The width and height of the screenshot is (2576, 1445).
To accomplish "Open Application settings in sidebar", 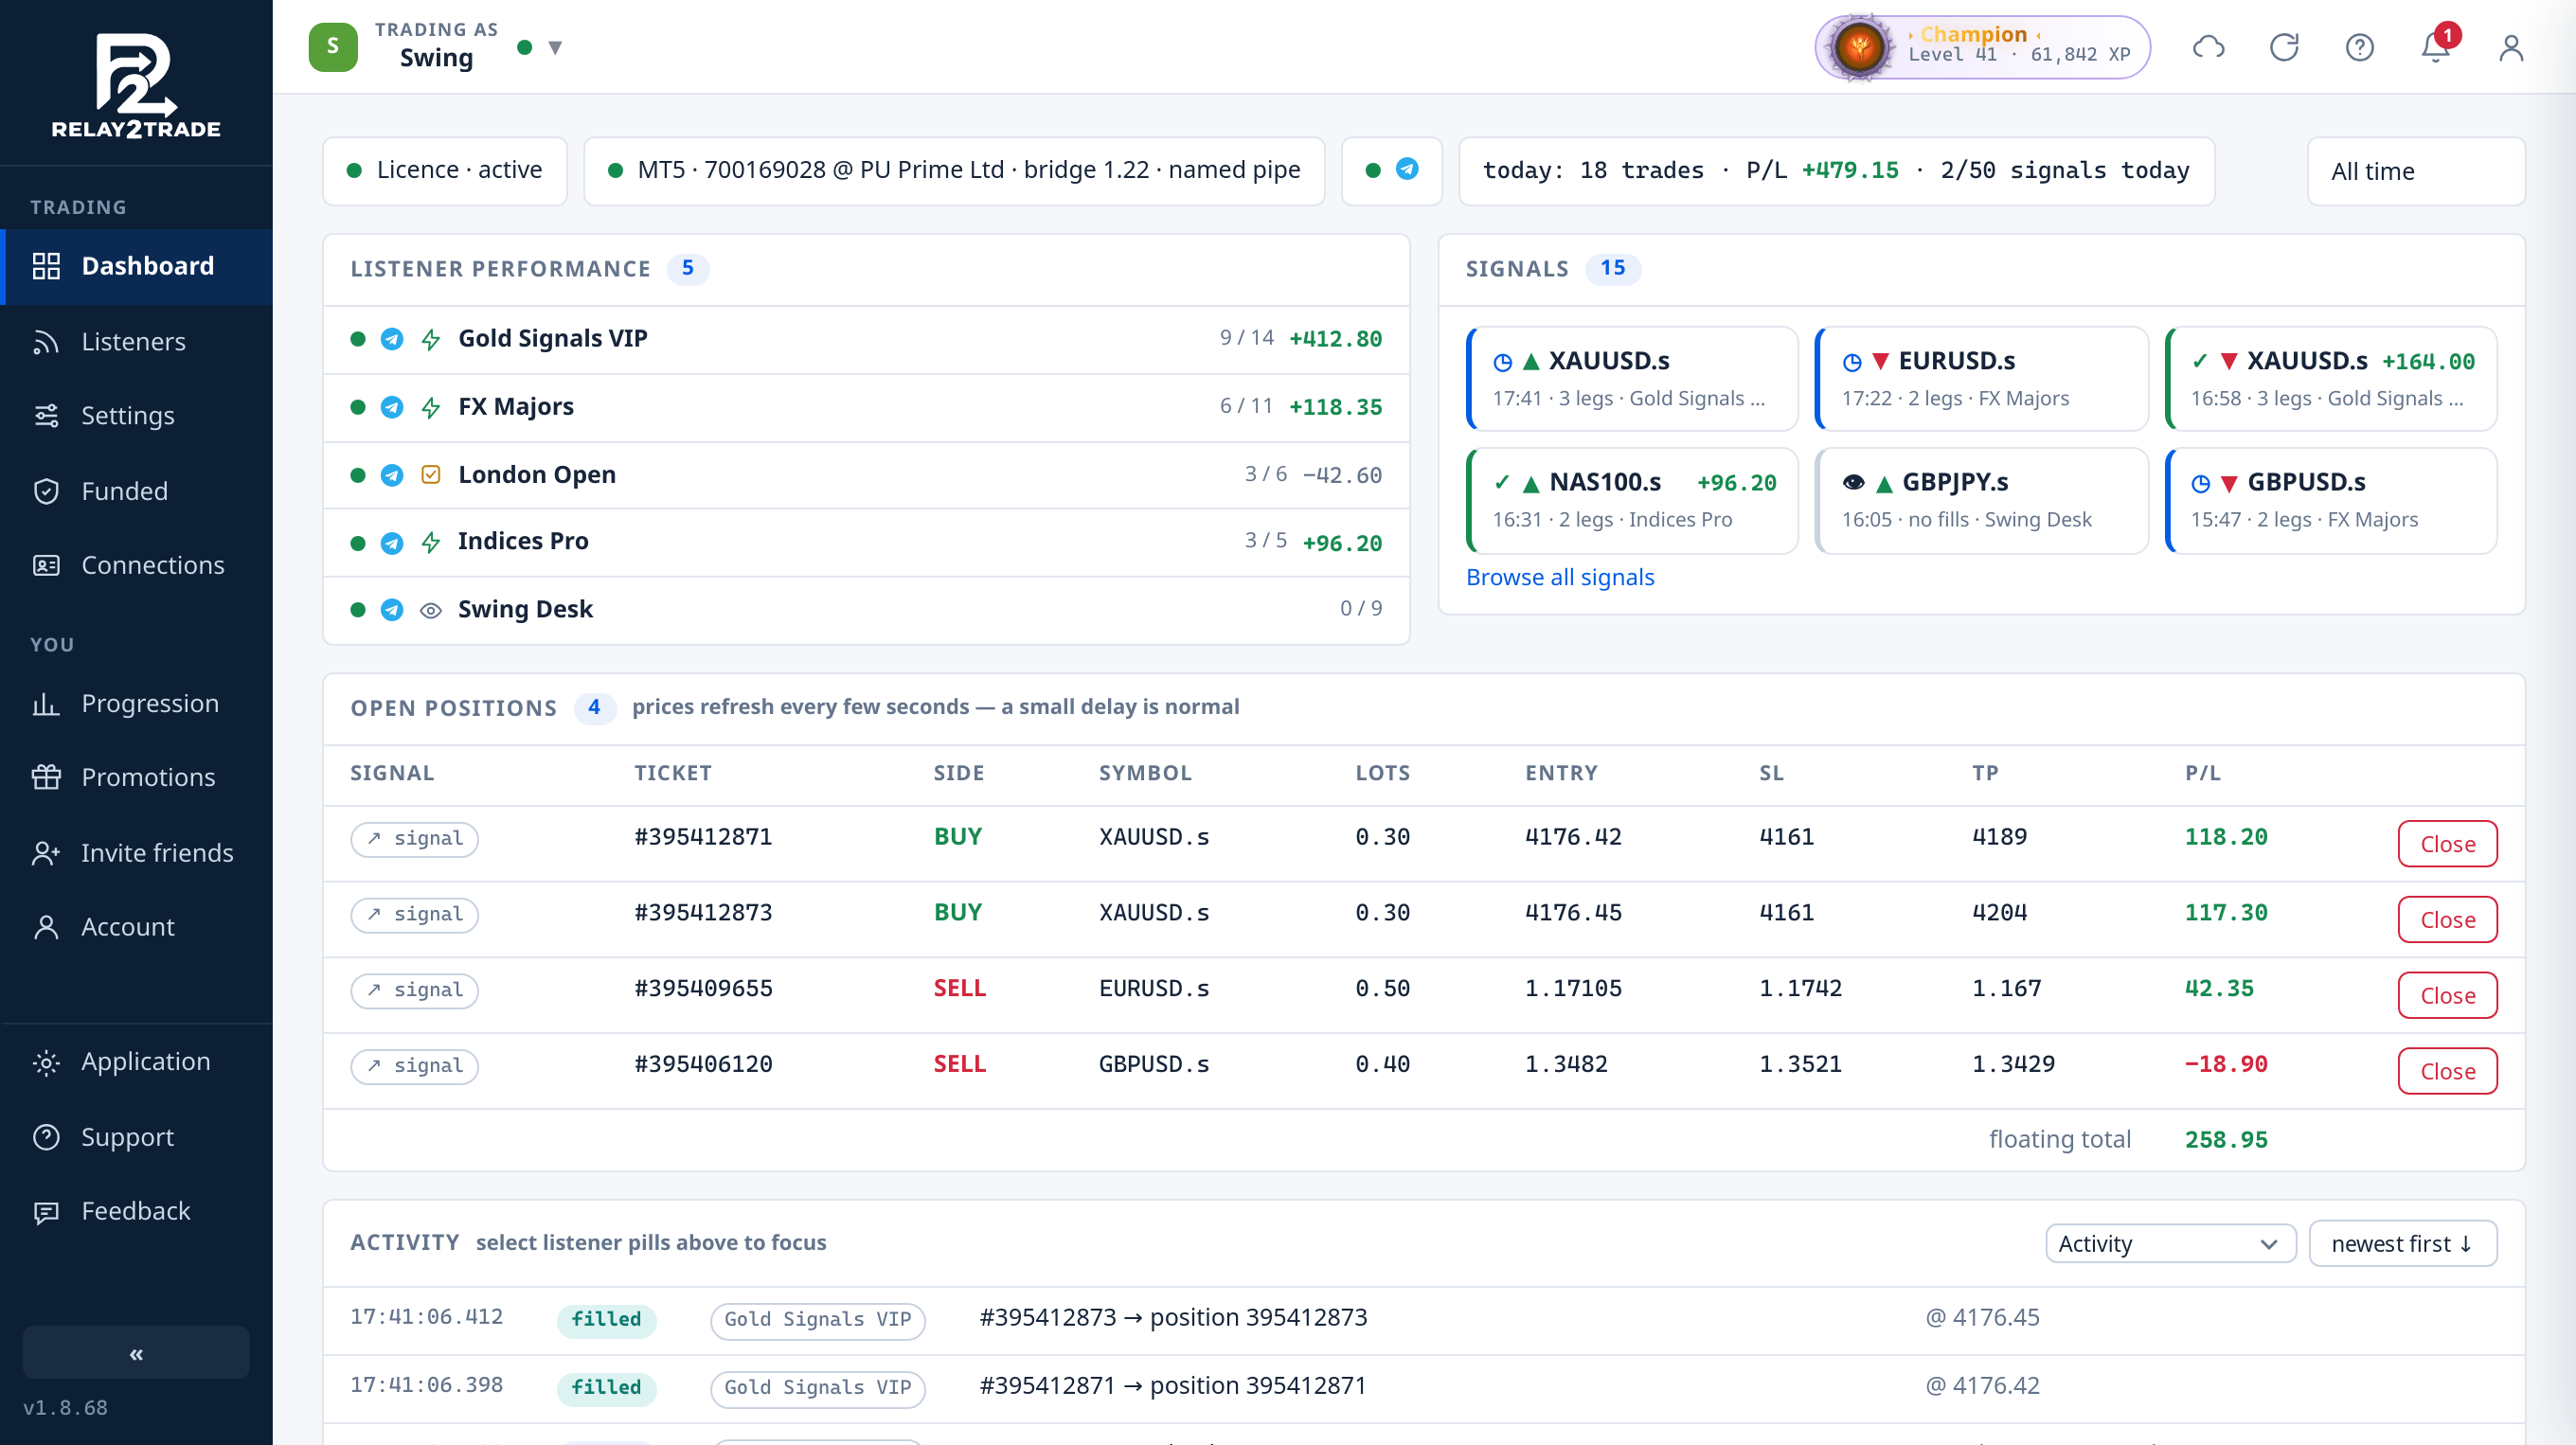I will 136,1062.
